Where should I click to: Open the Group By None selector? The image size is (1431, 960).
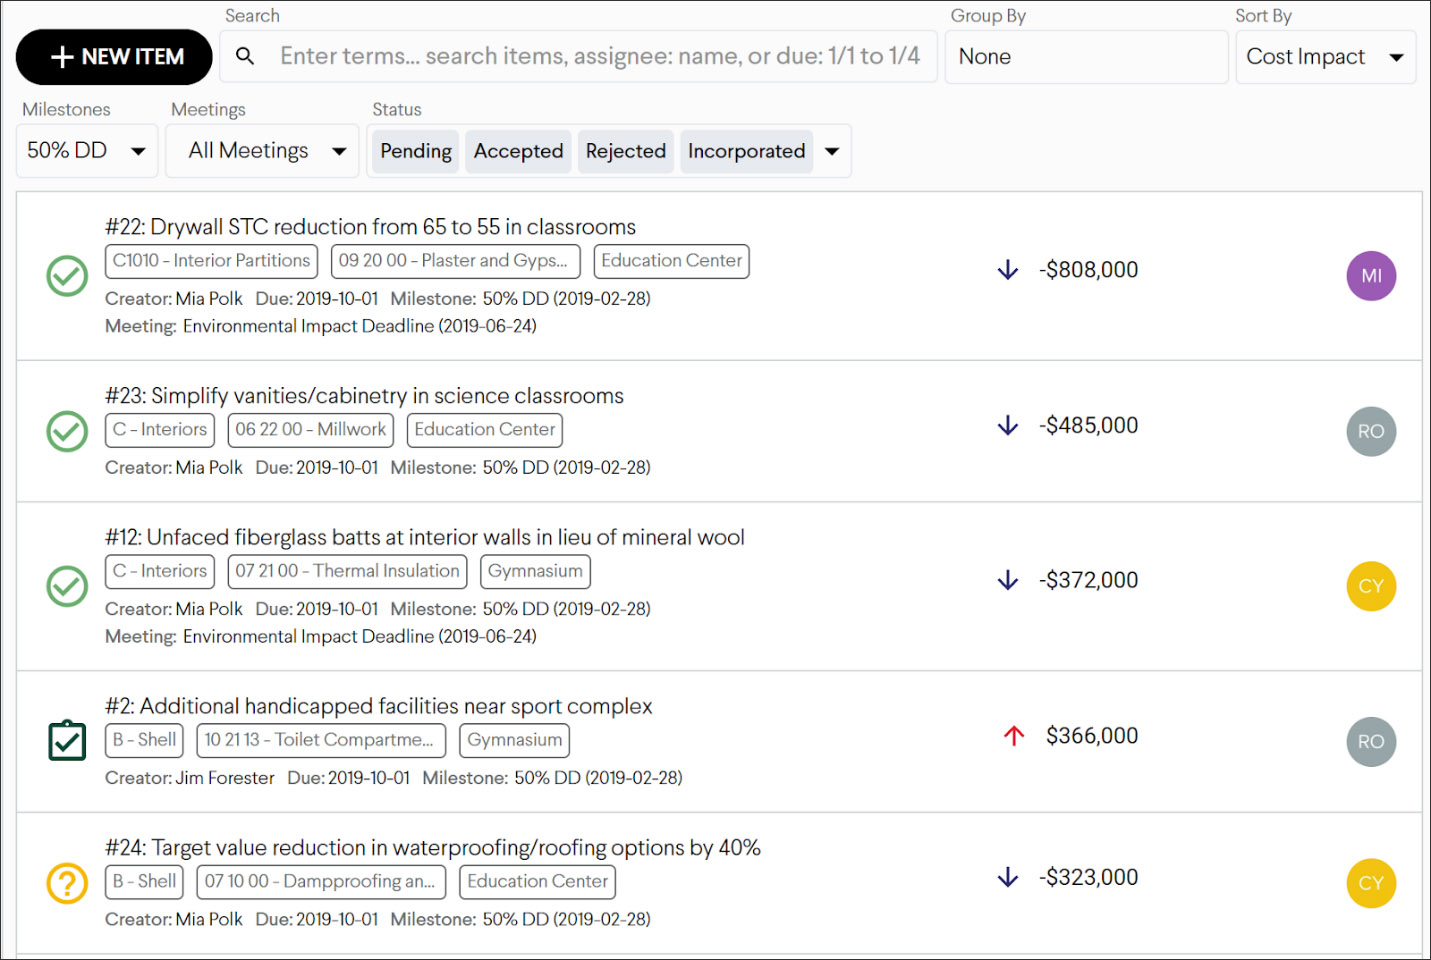point(1086,57)
